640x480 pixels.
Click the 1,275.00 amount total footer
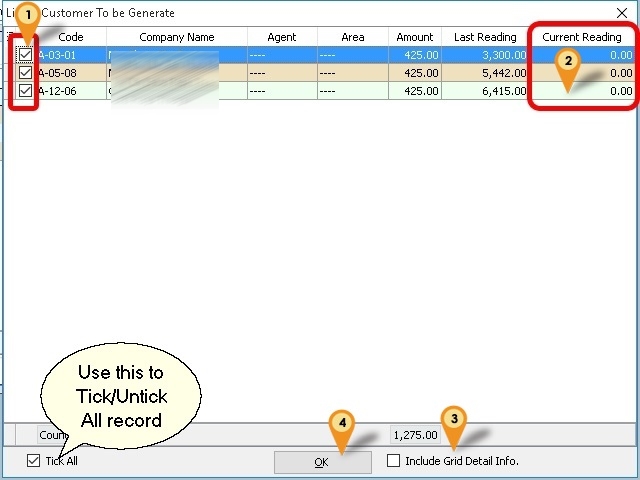point(412,435)
